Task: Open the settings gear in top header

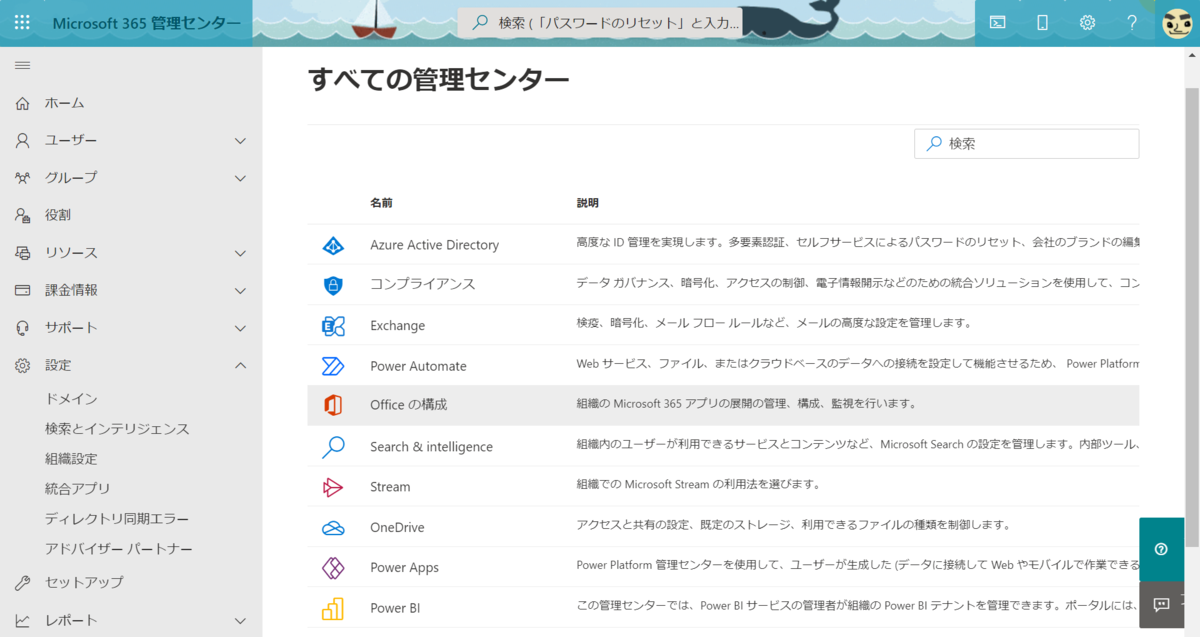Action: (1087, 22)
